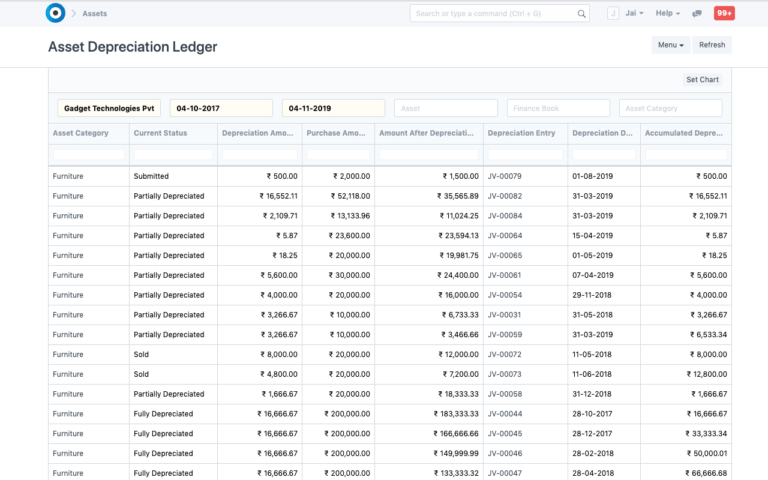Click the J user avatar

click(x=613, y=13)
